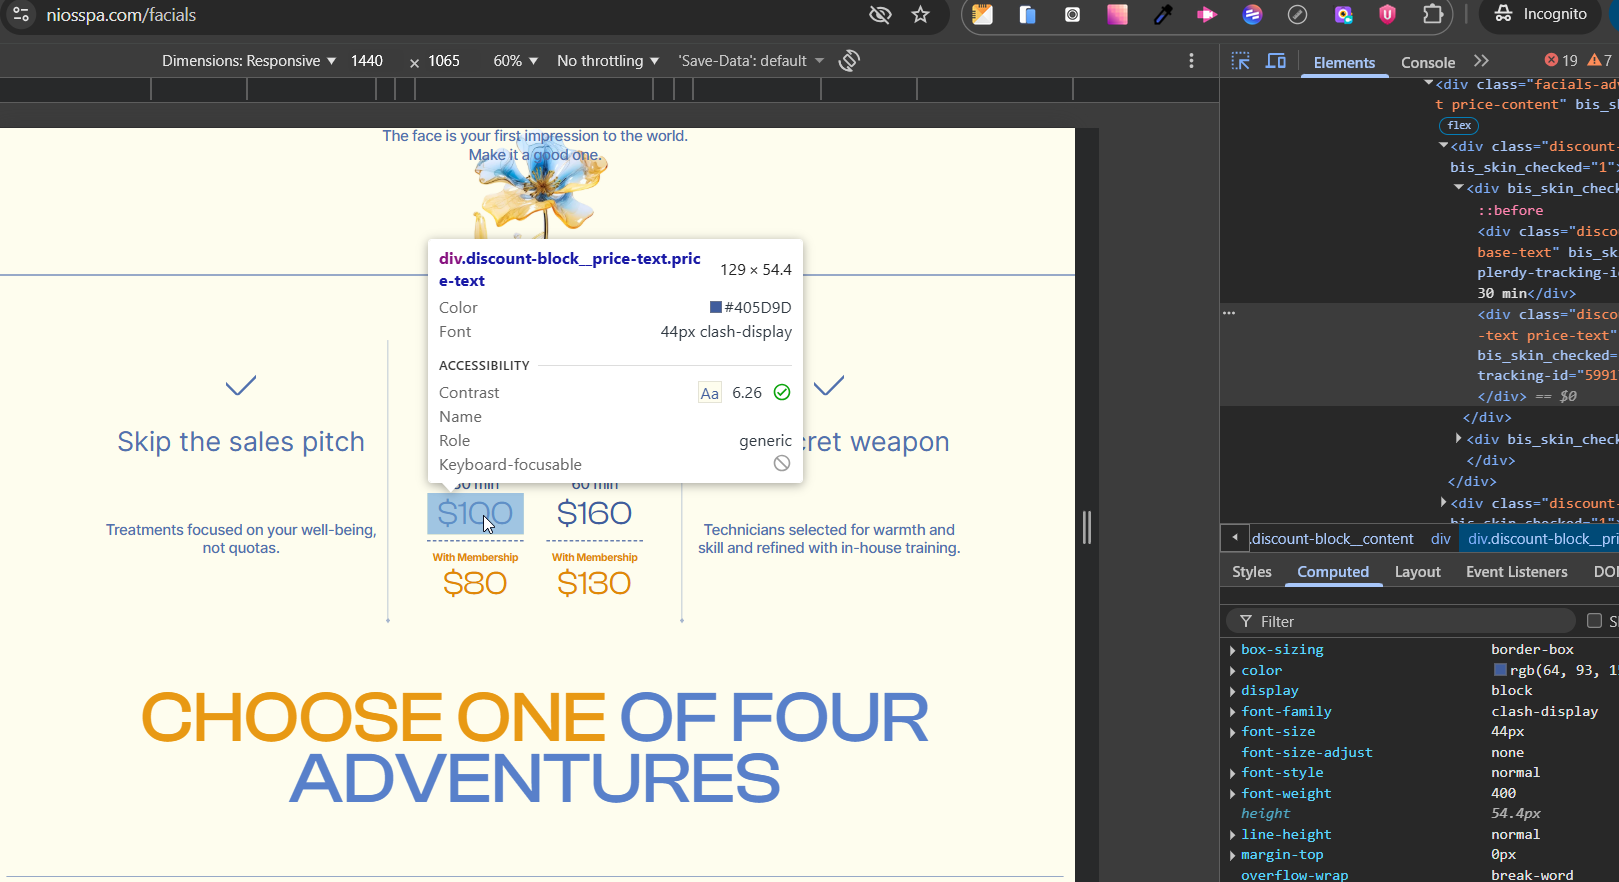The height and width of the screenshot is (882, 1619).
Task: Open the No throttling dropdown
Action: click(607, 61)
